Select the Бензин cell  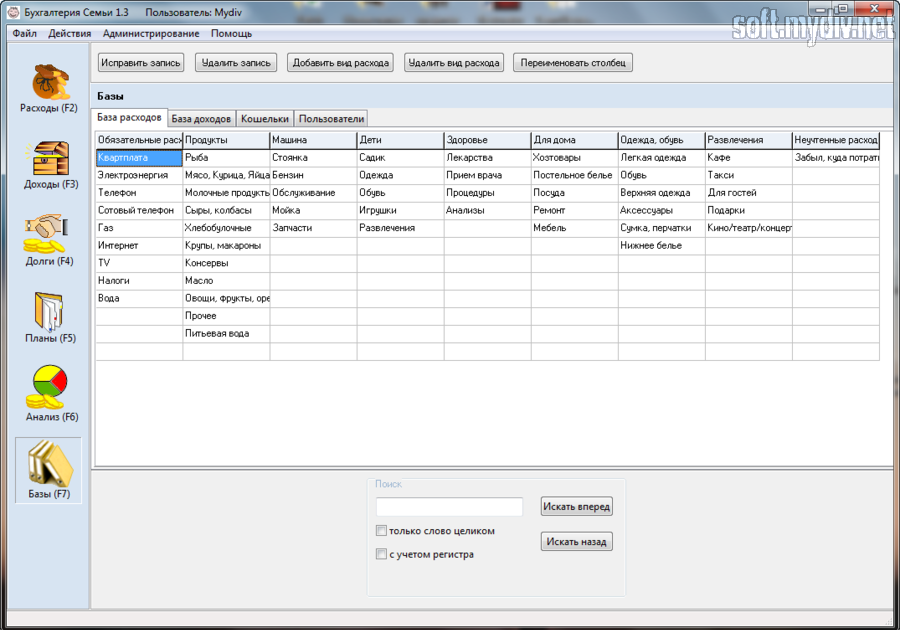coord(313,175)
